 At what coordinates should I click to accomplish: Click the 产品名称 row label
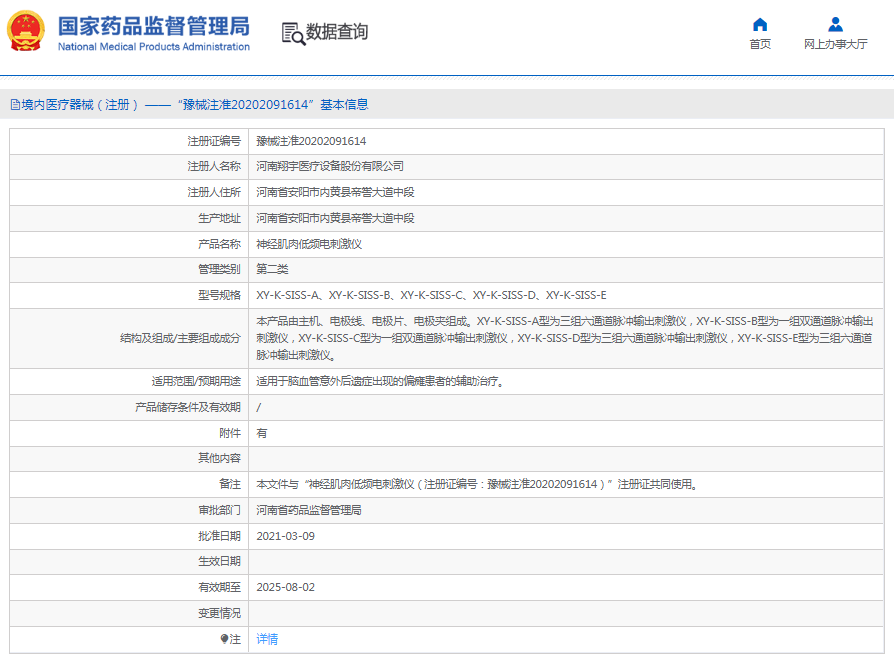[x=220, y=244]
